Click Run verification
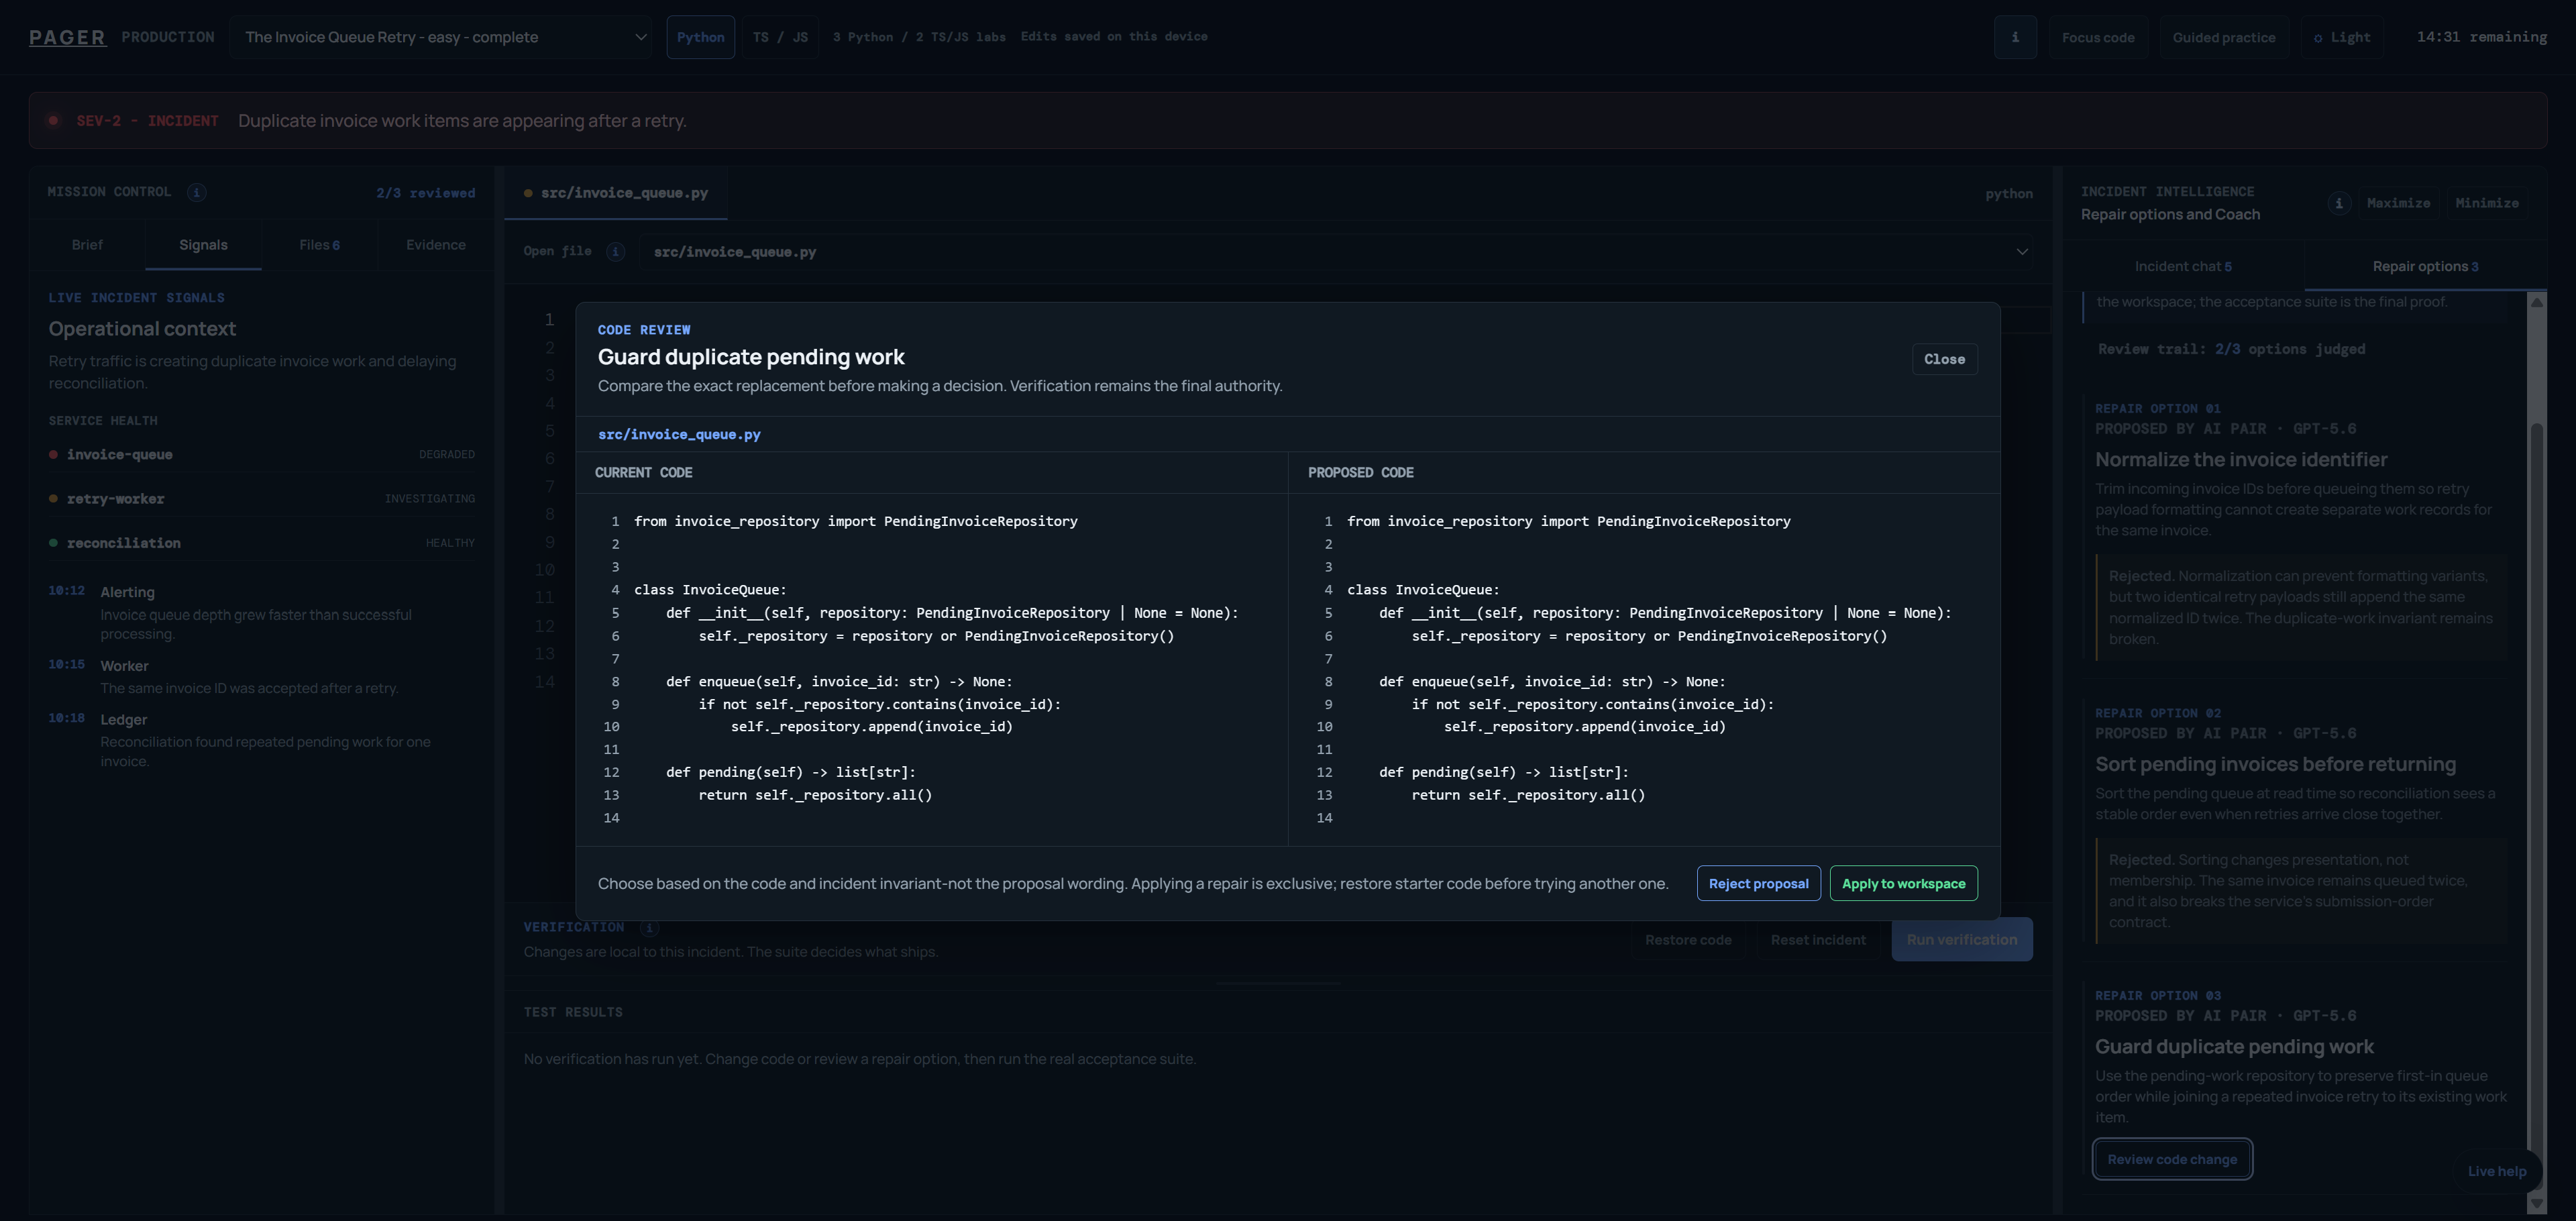Viewport: 2576px width, 1221px height. click(x=1961, y=940)
